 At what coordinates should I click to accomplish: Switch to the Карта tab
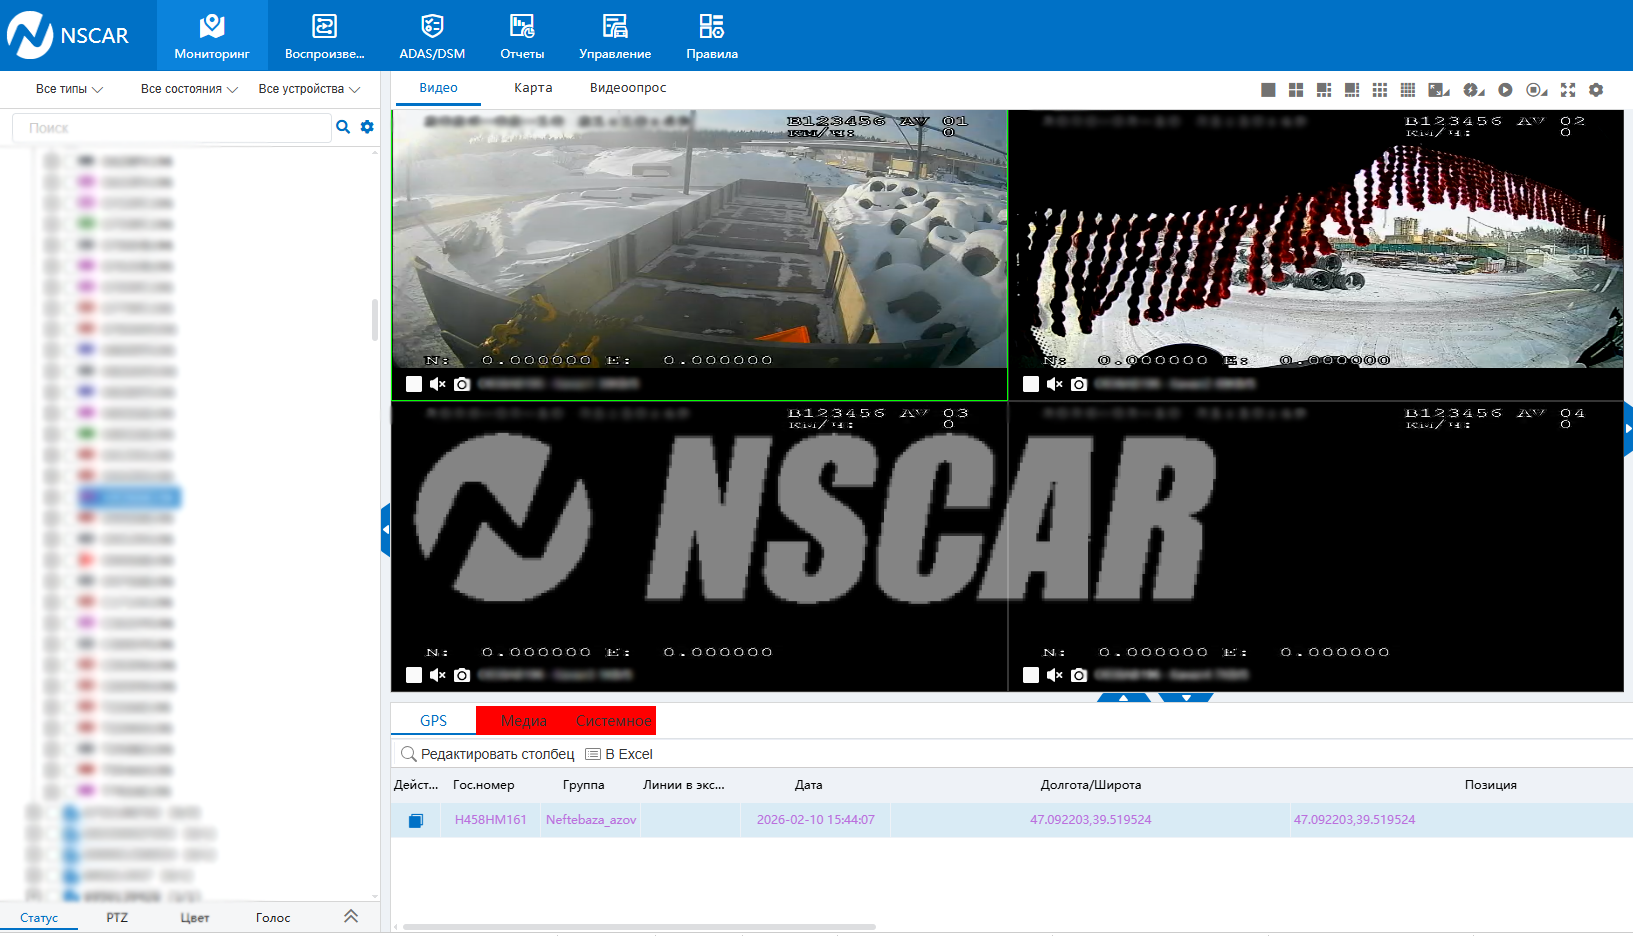(x=533, y=88)
